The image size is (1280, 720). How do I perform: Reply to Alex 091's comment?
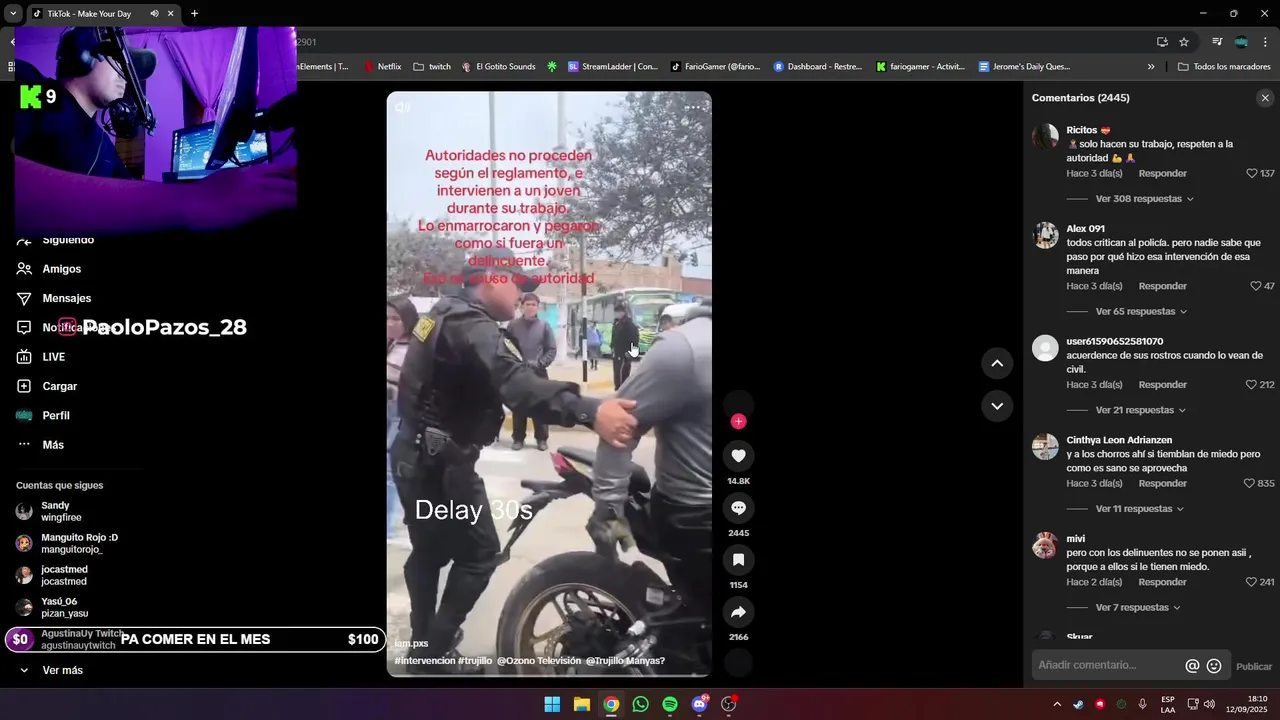tap(1162, 286)
